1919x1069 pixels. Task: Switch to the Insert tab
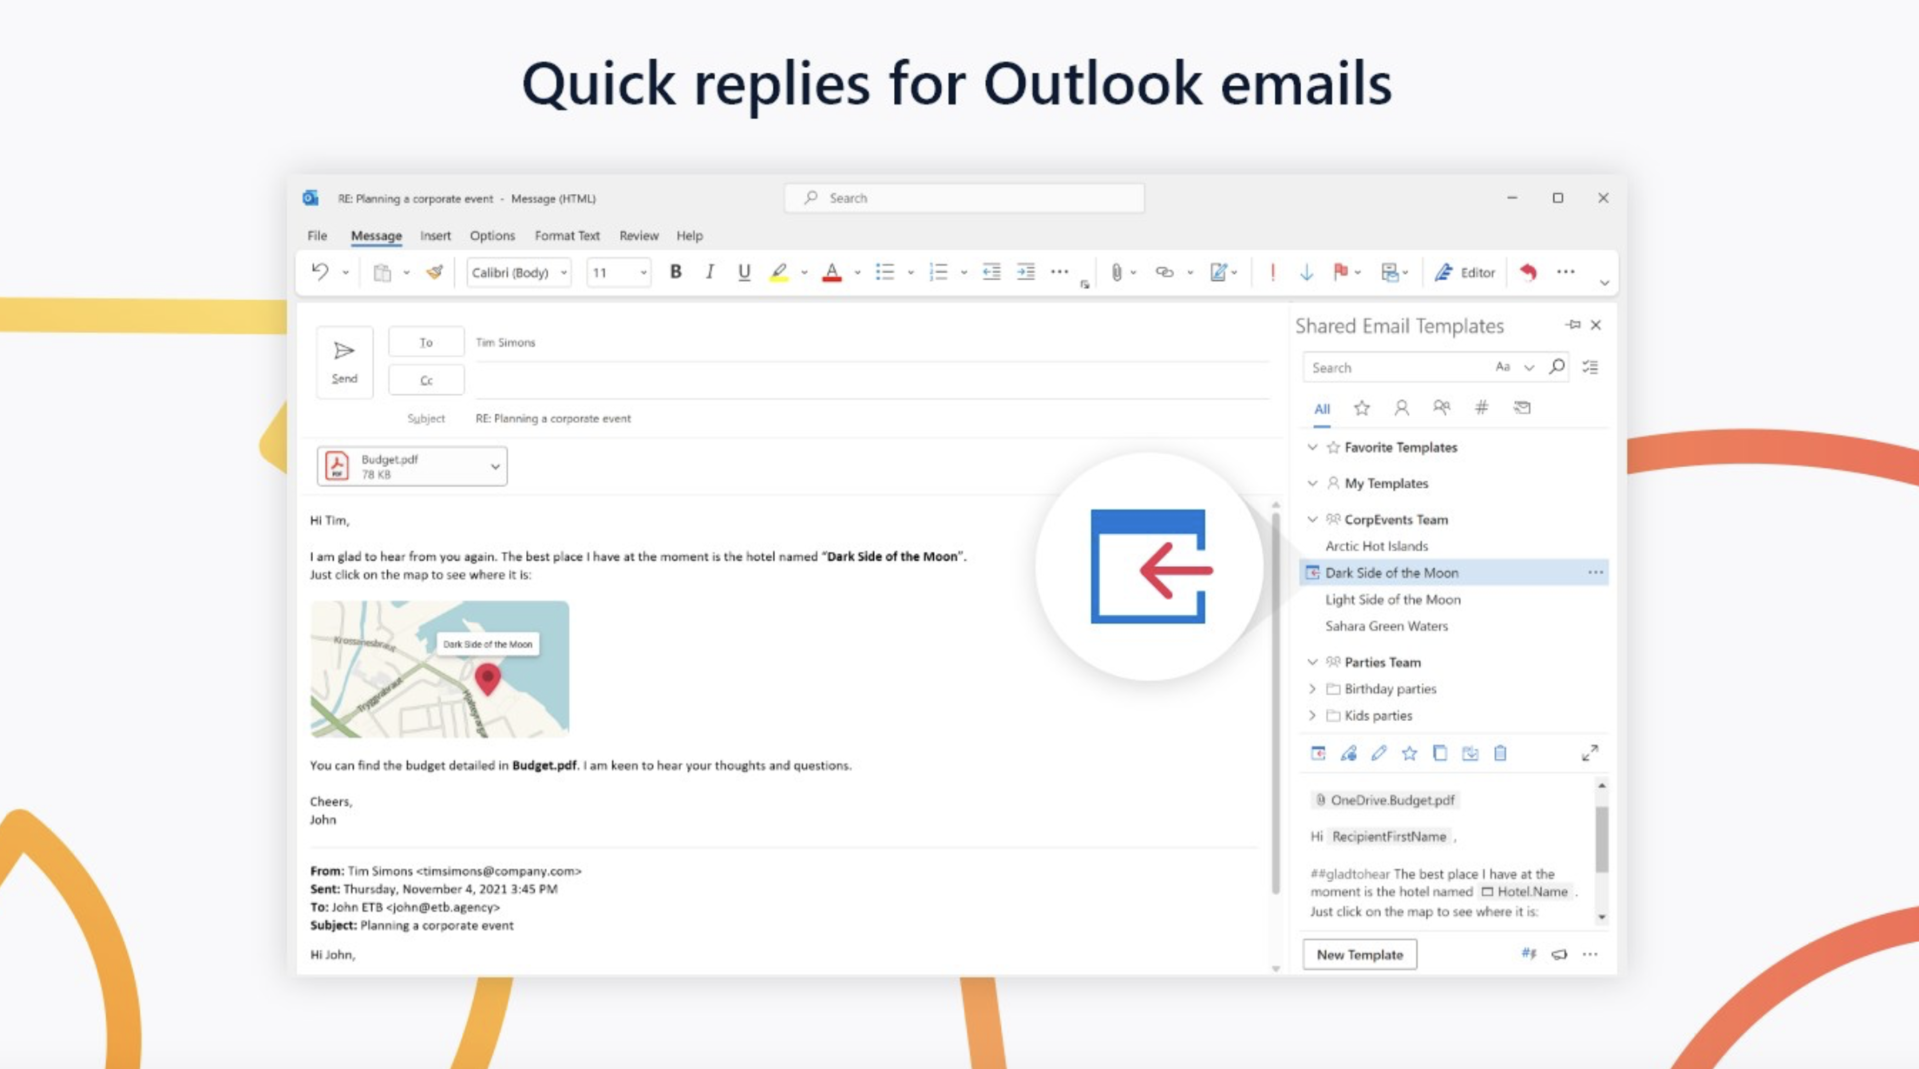pyautogui.click(x=435, y=236)
